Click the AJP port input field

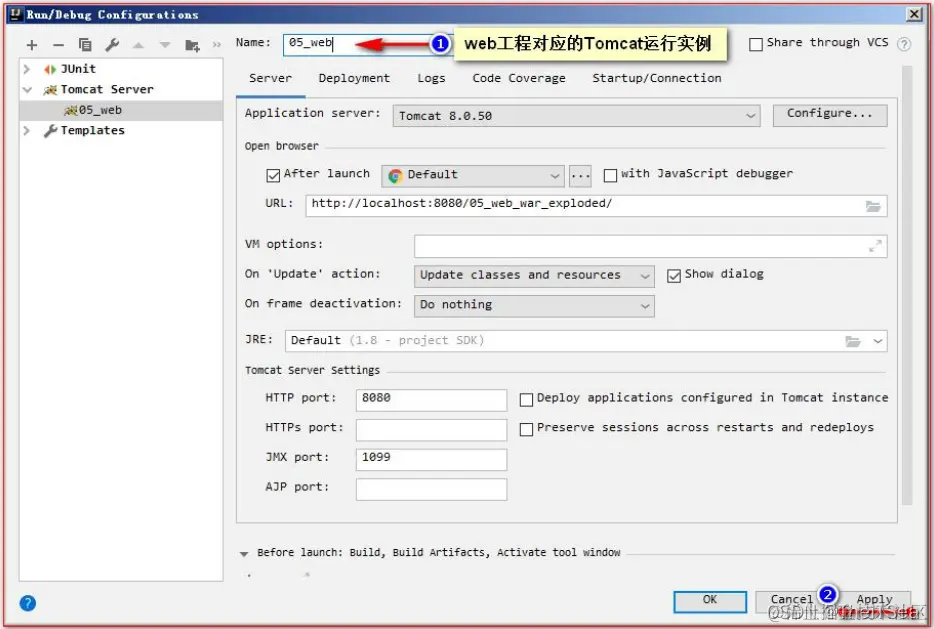pos(431,489)
